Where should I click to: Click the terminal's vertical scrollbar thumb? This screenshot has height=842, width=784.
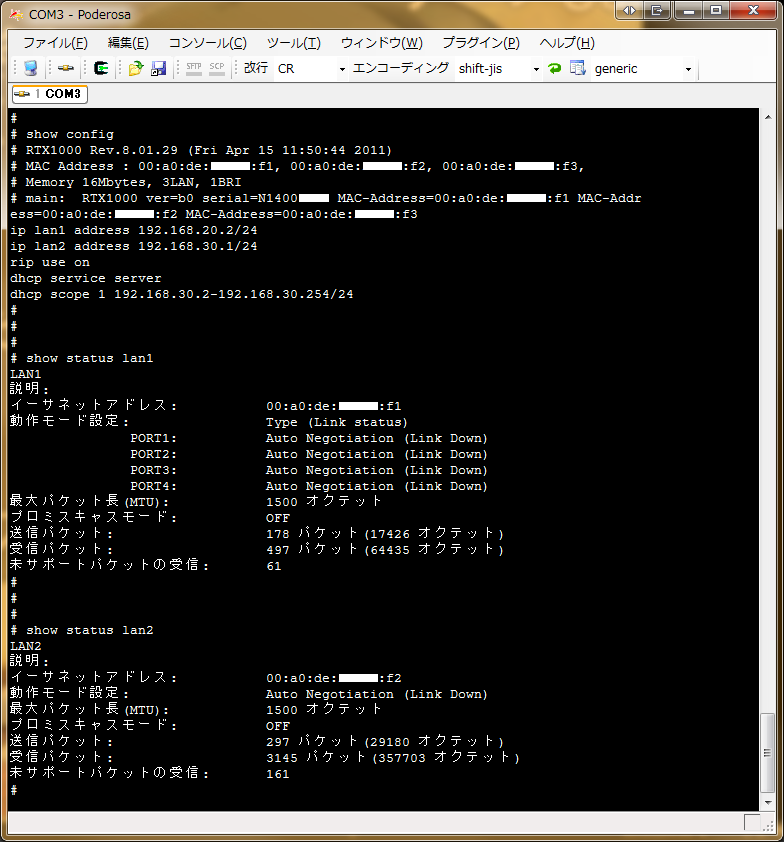pos(767,752)
